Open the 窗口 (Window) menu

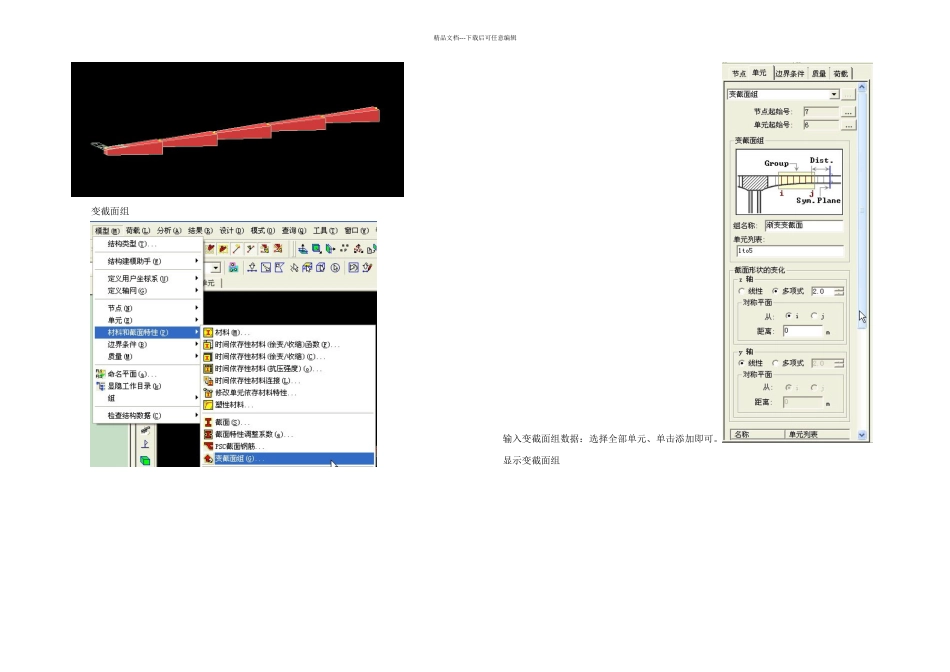pos(356,231)
